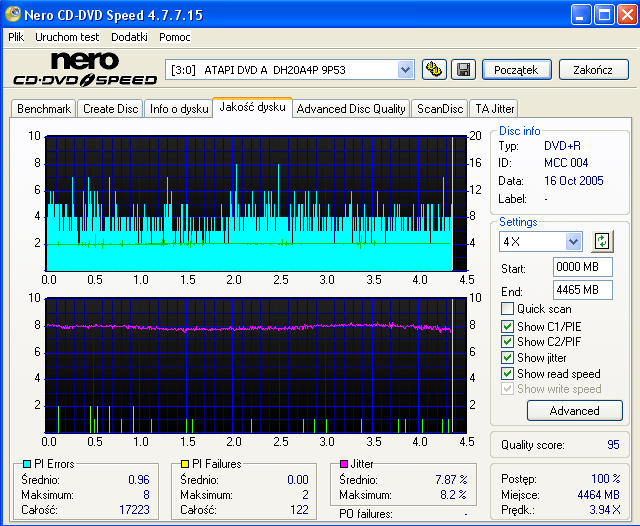The height and width of the screenshot is (526, 640).
Task: Uncheck Show C2/PIF checkbox
Action: pos(507,342)
